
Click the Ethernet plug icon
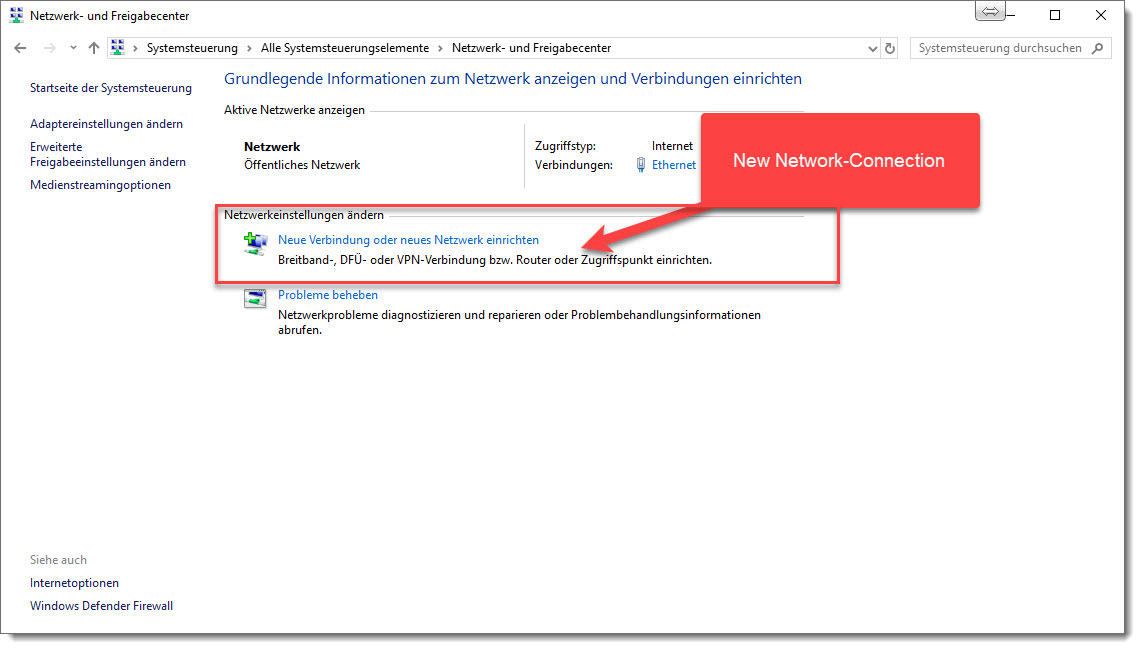pyautogui.click(x=641, y=165)
